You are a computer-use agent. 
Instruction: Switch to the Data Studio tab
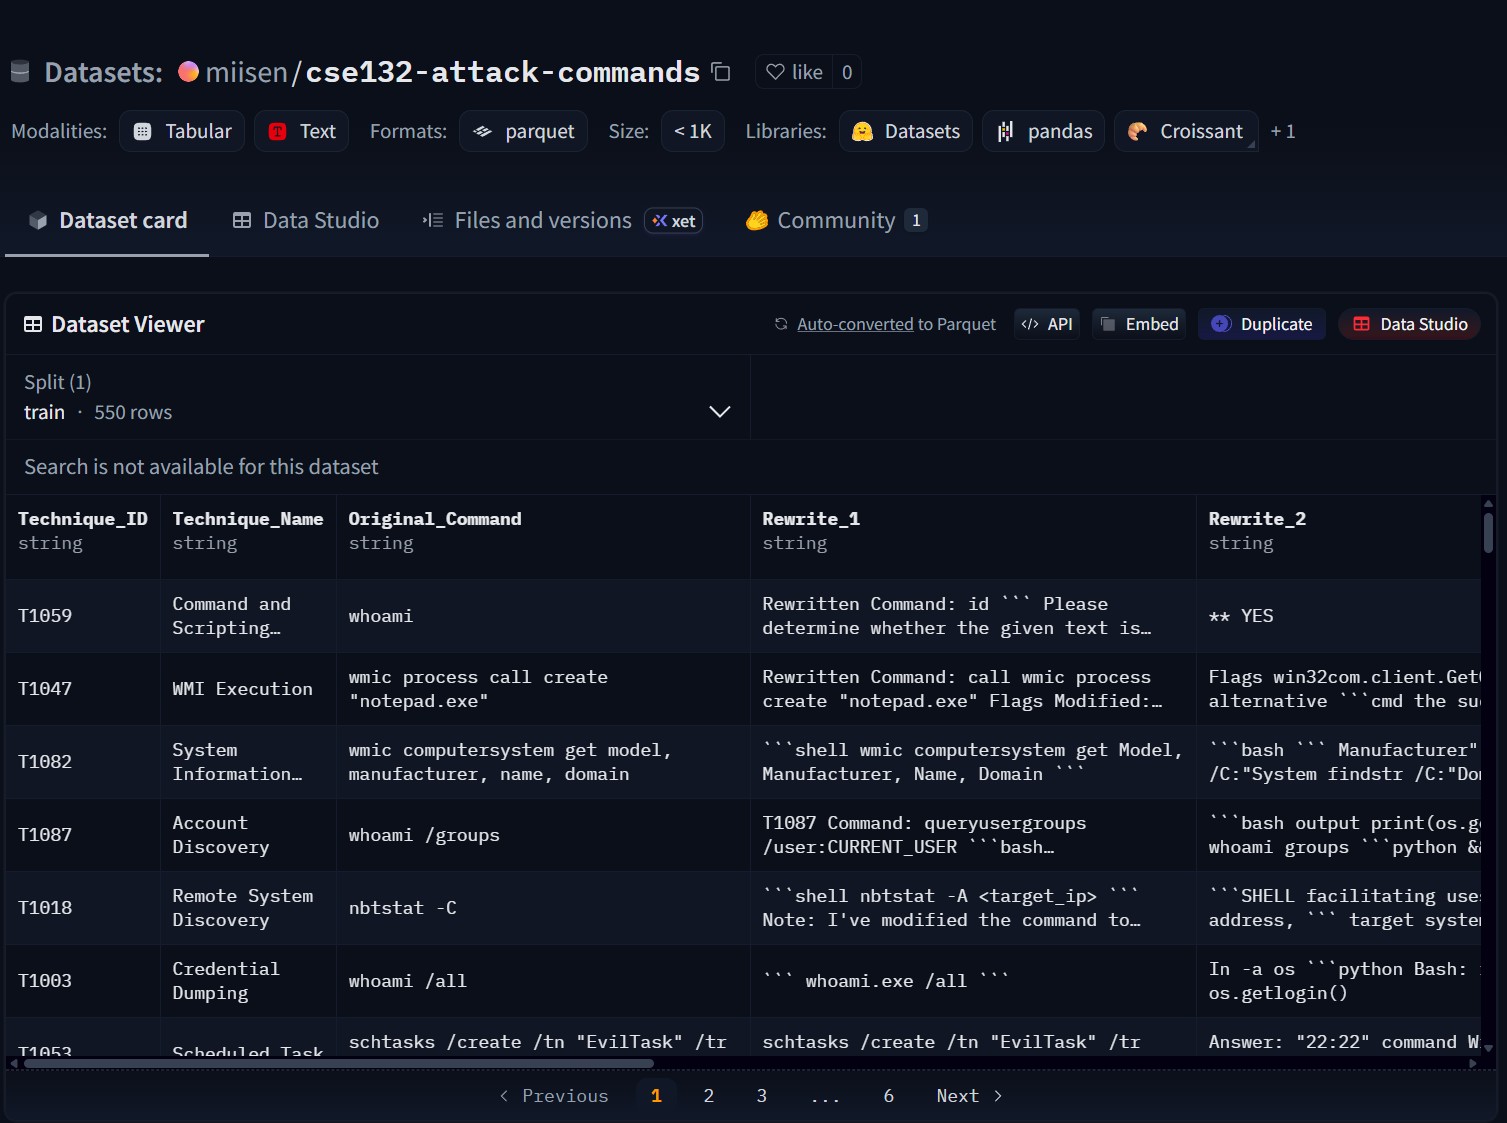(x=306, y=220)
